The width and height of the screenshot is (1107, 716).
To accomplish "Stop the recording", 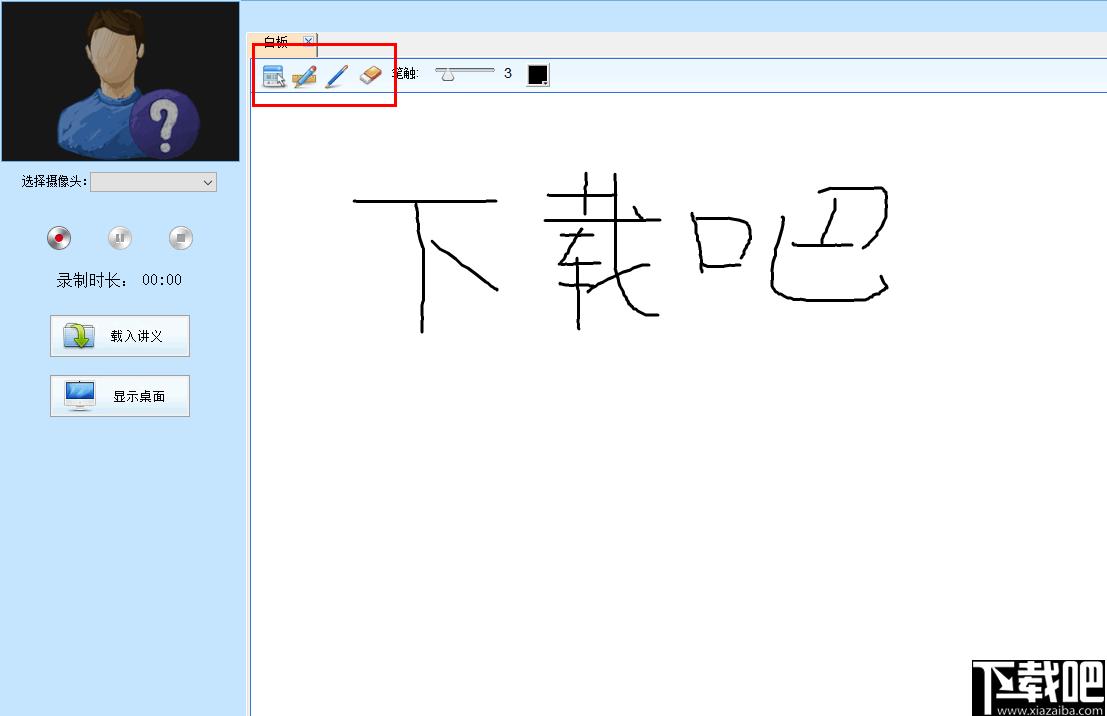I will (x=180, y=238).
